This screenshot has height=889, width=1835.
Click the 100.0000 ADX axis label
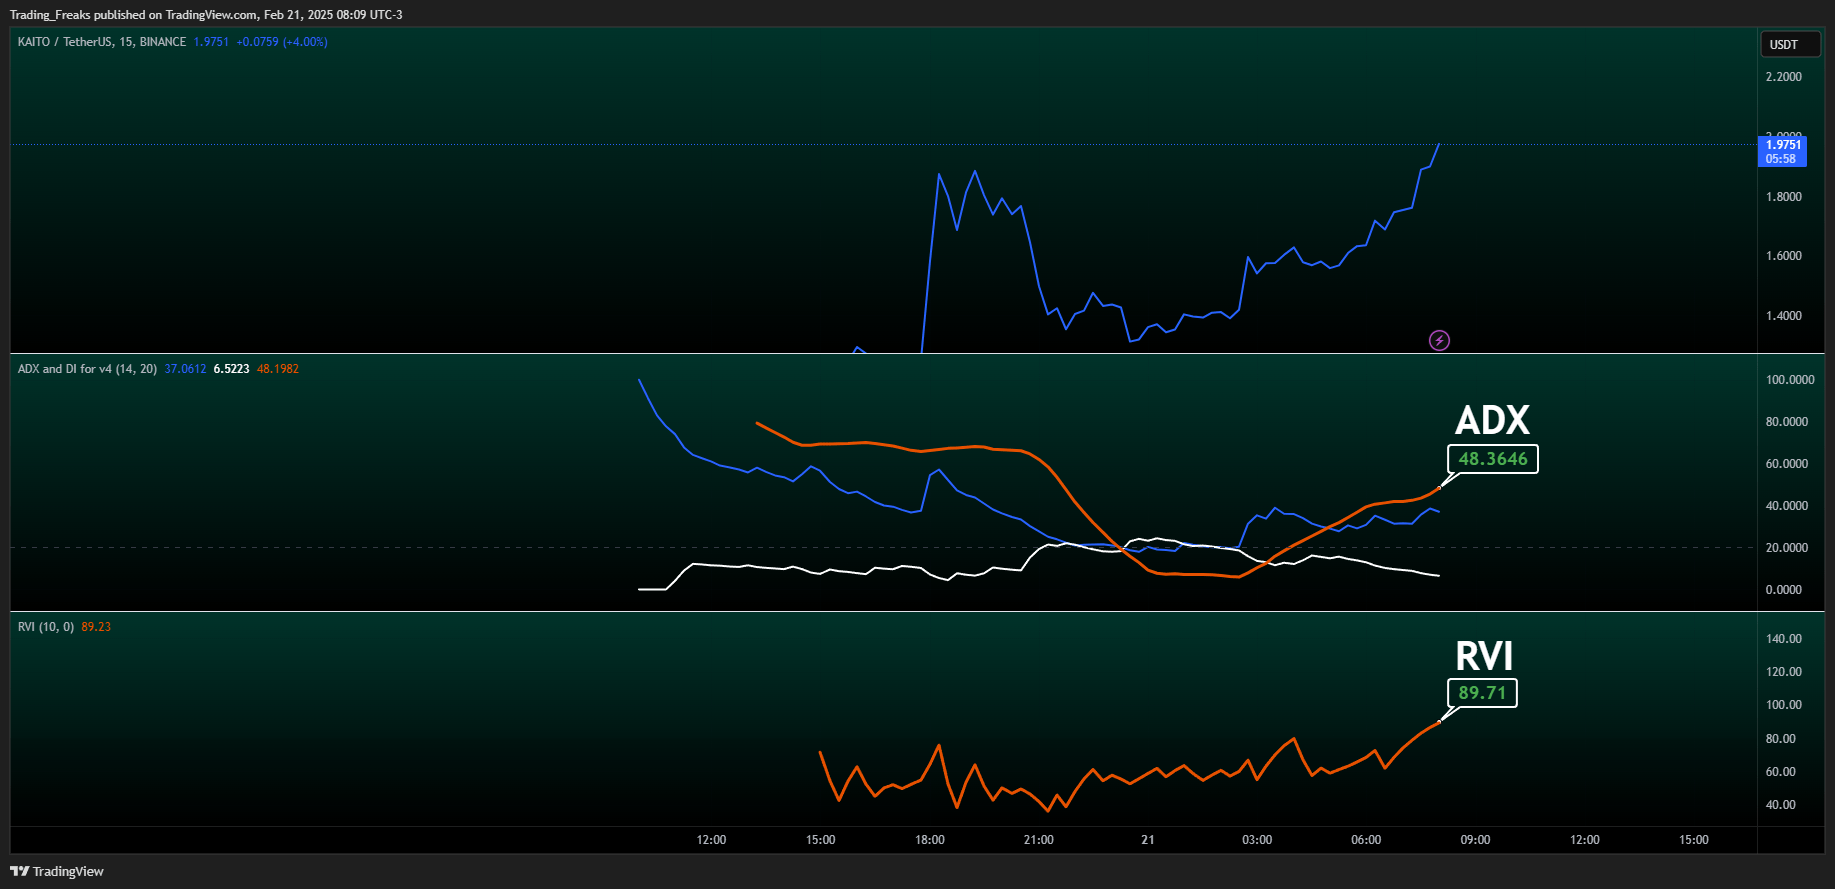tap(1790, 380)
